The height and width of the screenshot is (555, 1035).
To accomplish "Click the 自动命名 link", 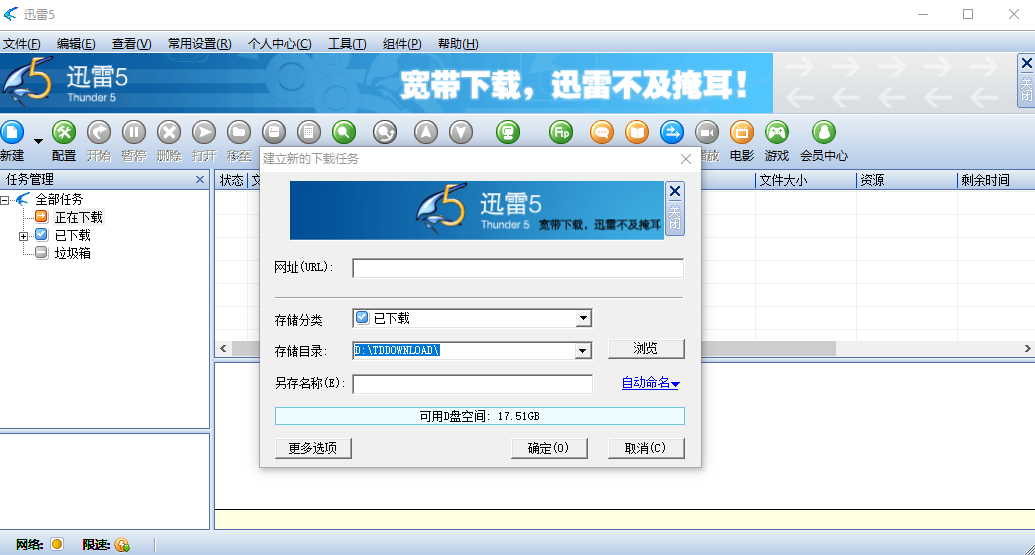I will (650, 383).
